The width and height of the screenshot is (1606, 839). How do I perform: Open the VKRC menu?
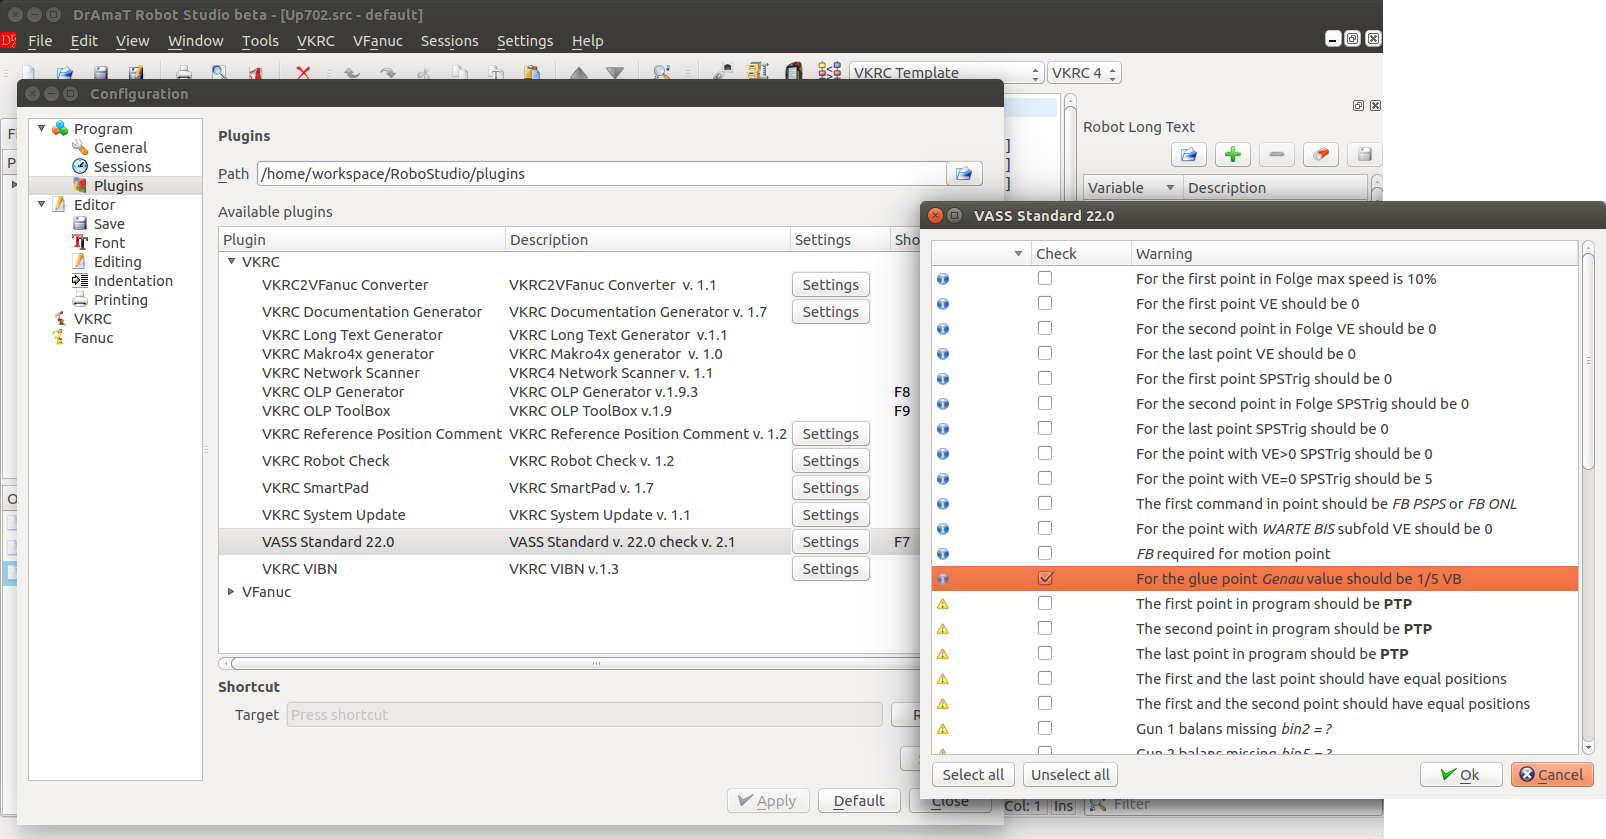[316, 41]
